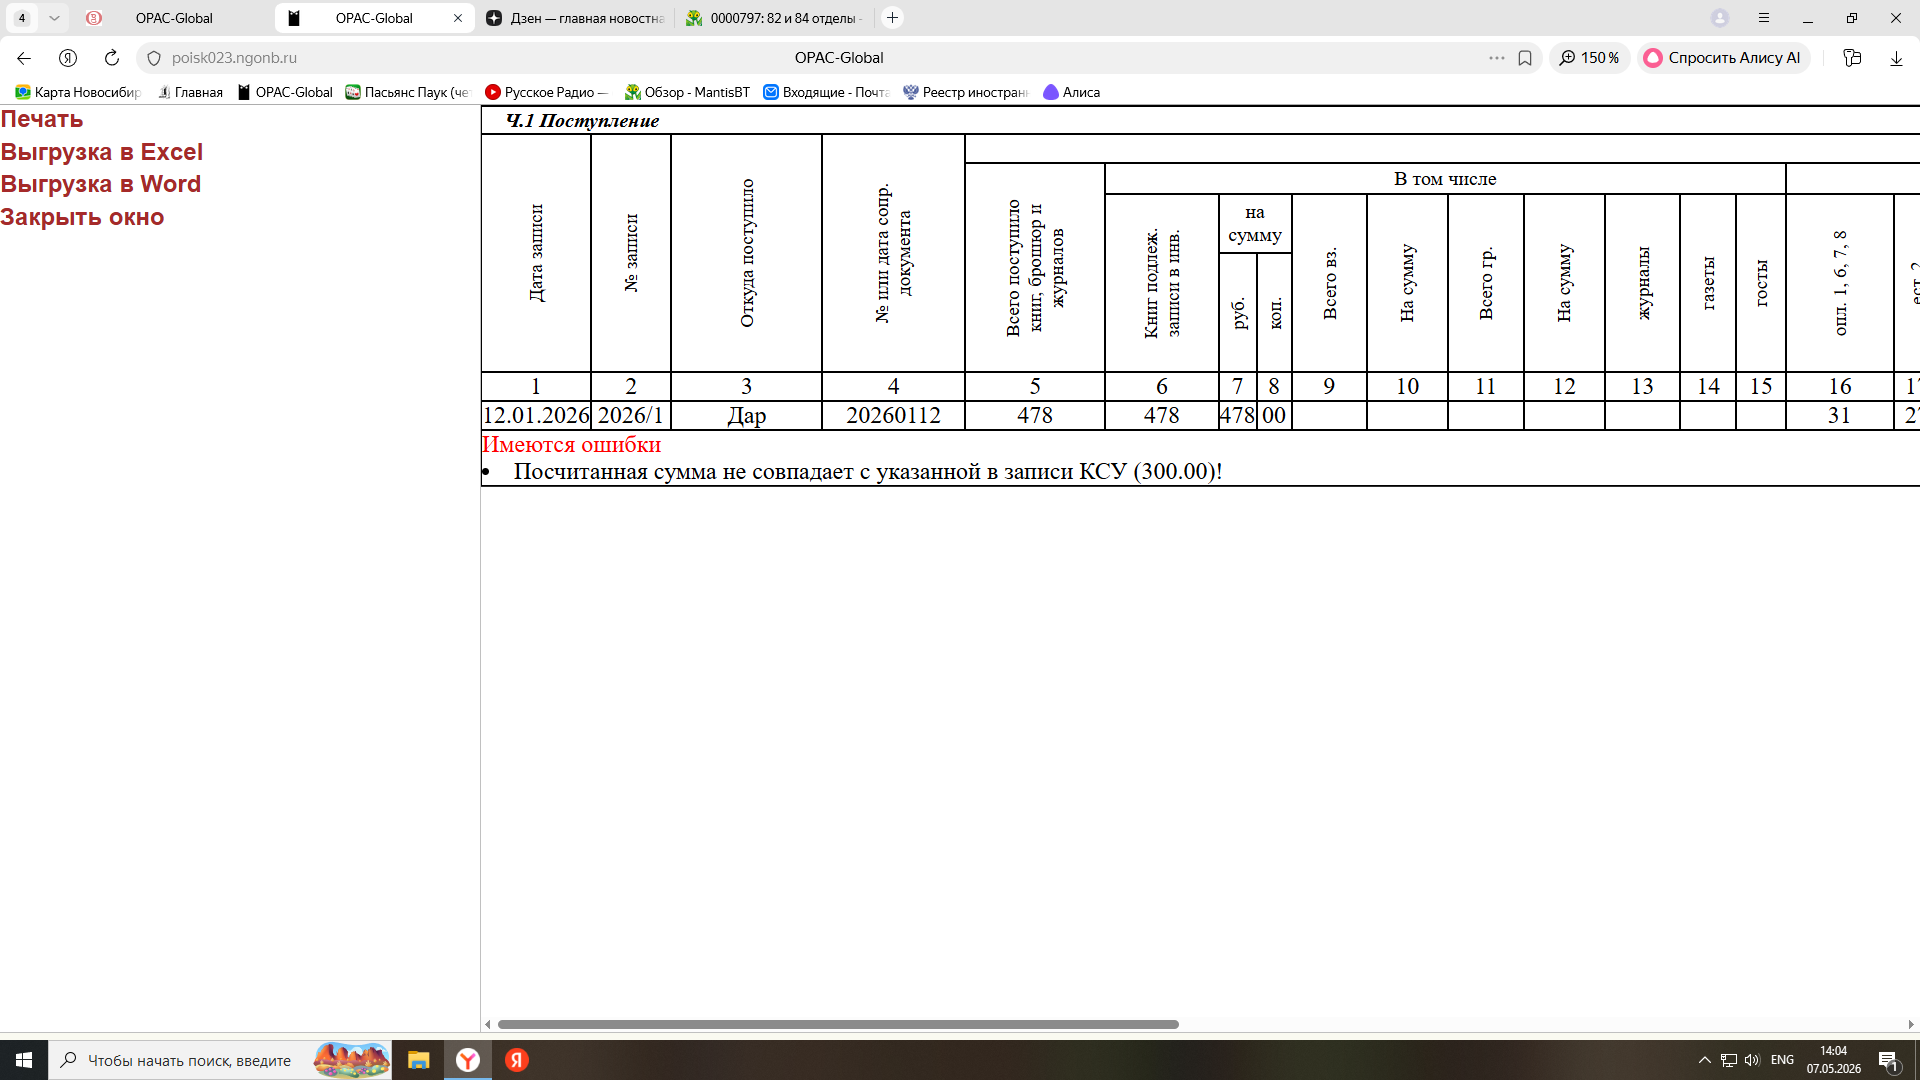Open File Explorer from the taskbar

(418, 1060)
